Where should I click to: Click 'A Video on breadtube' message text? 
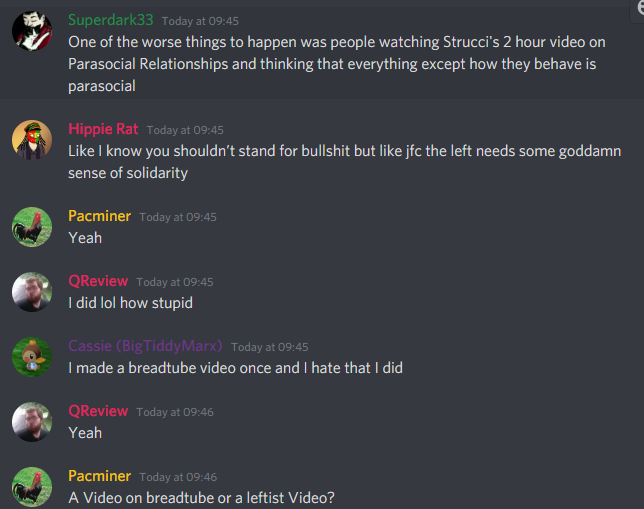(x=201, y=498)
